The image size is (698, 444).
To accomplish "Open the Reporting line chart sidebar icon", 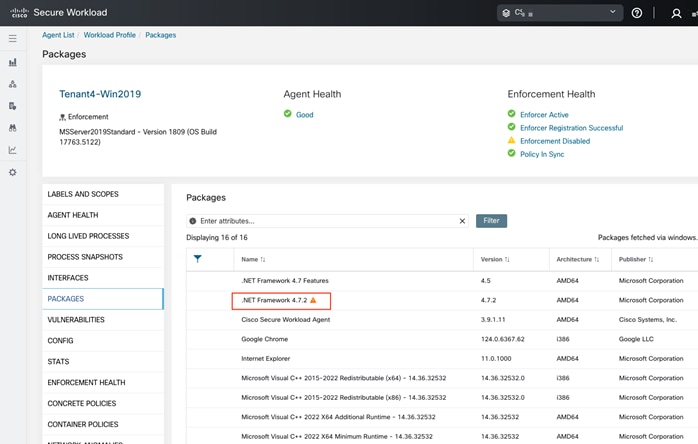I will (12, 150).
